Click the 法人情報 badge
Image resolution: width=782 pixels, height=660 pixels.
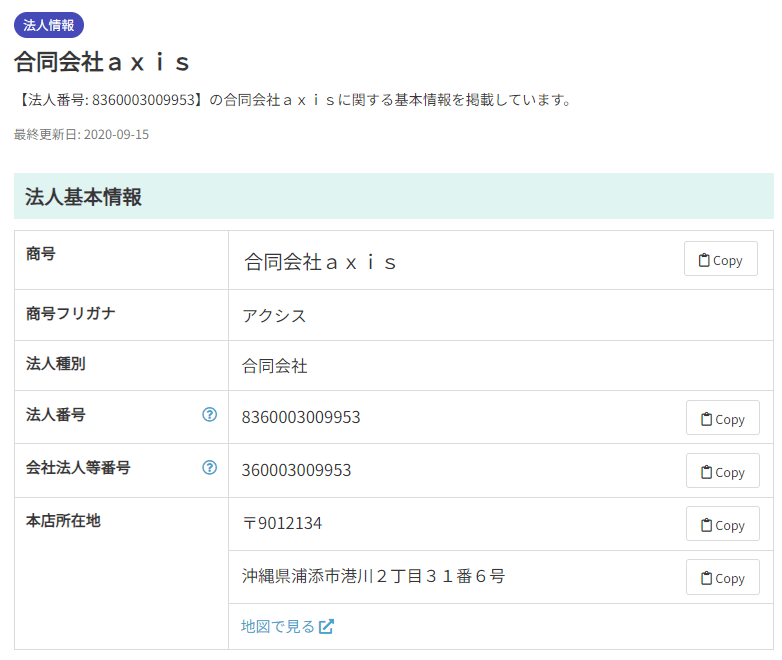[48, 25]
